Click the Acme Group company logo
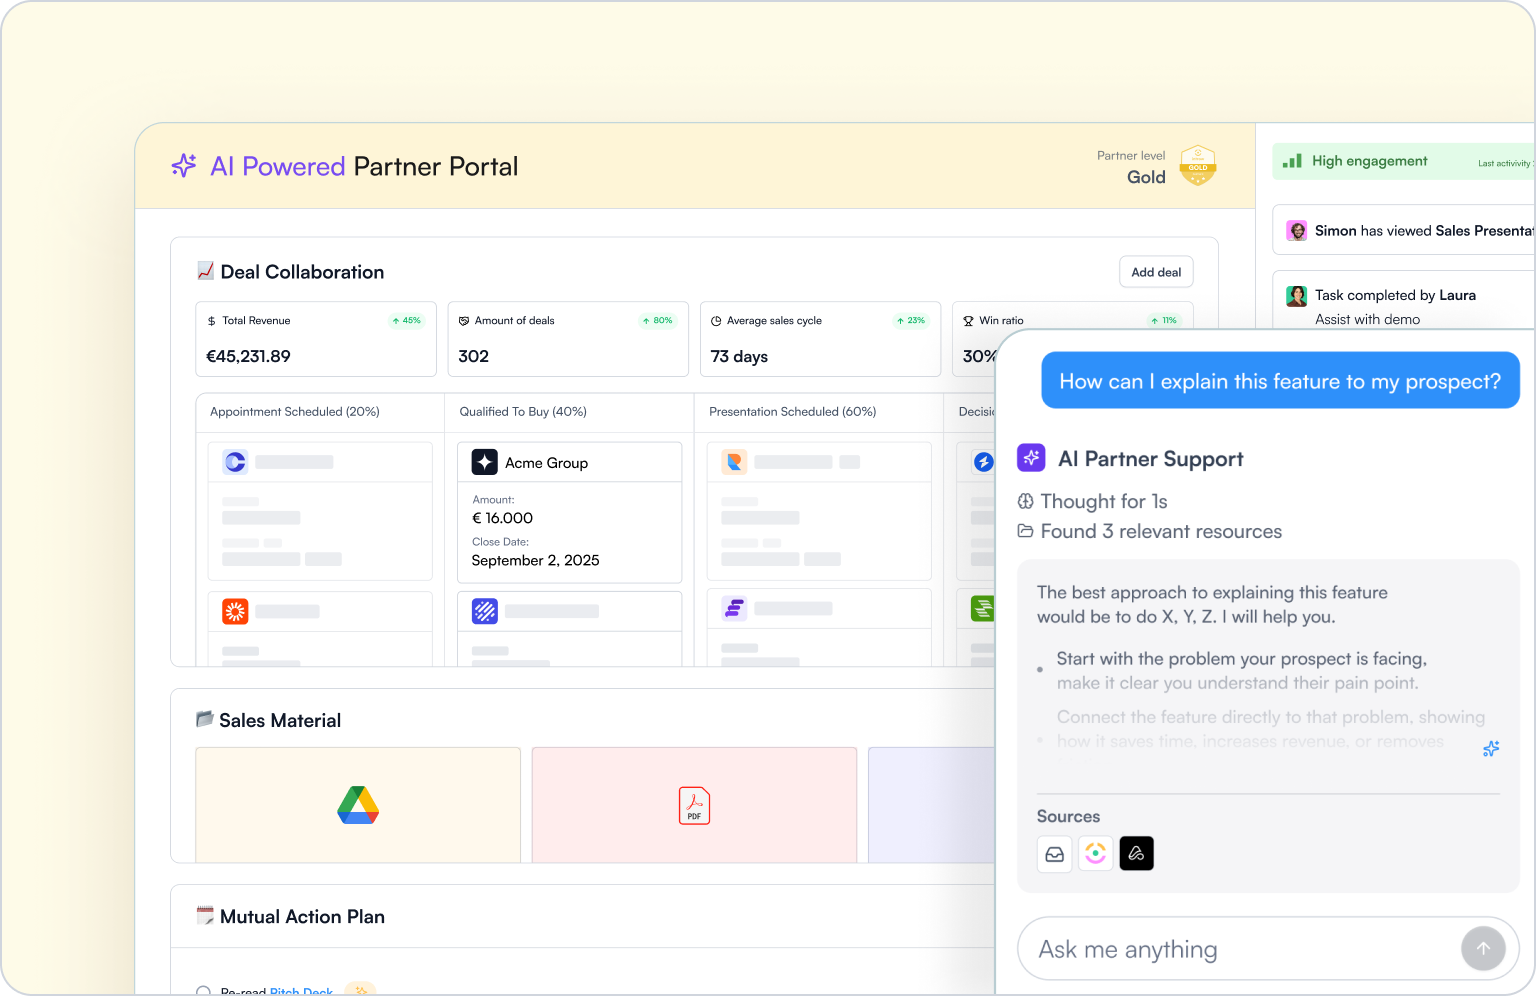1536x996 pixels. (x=484, y=461)
